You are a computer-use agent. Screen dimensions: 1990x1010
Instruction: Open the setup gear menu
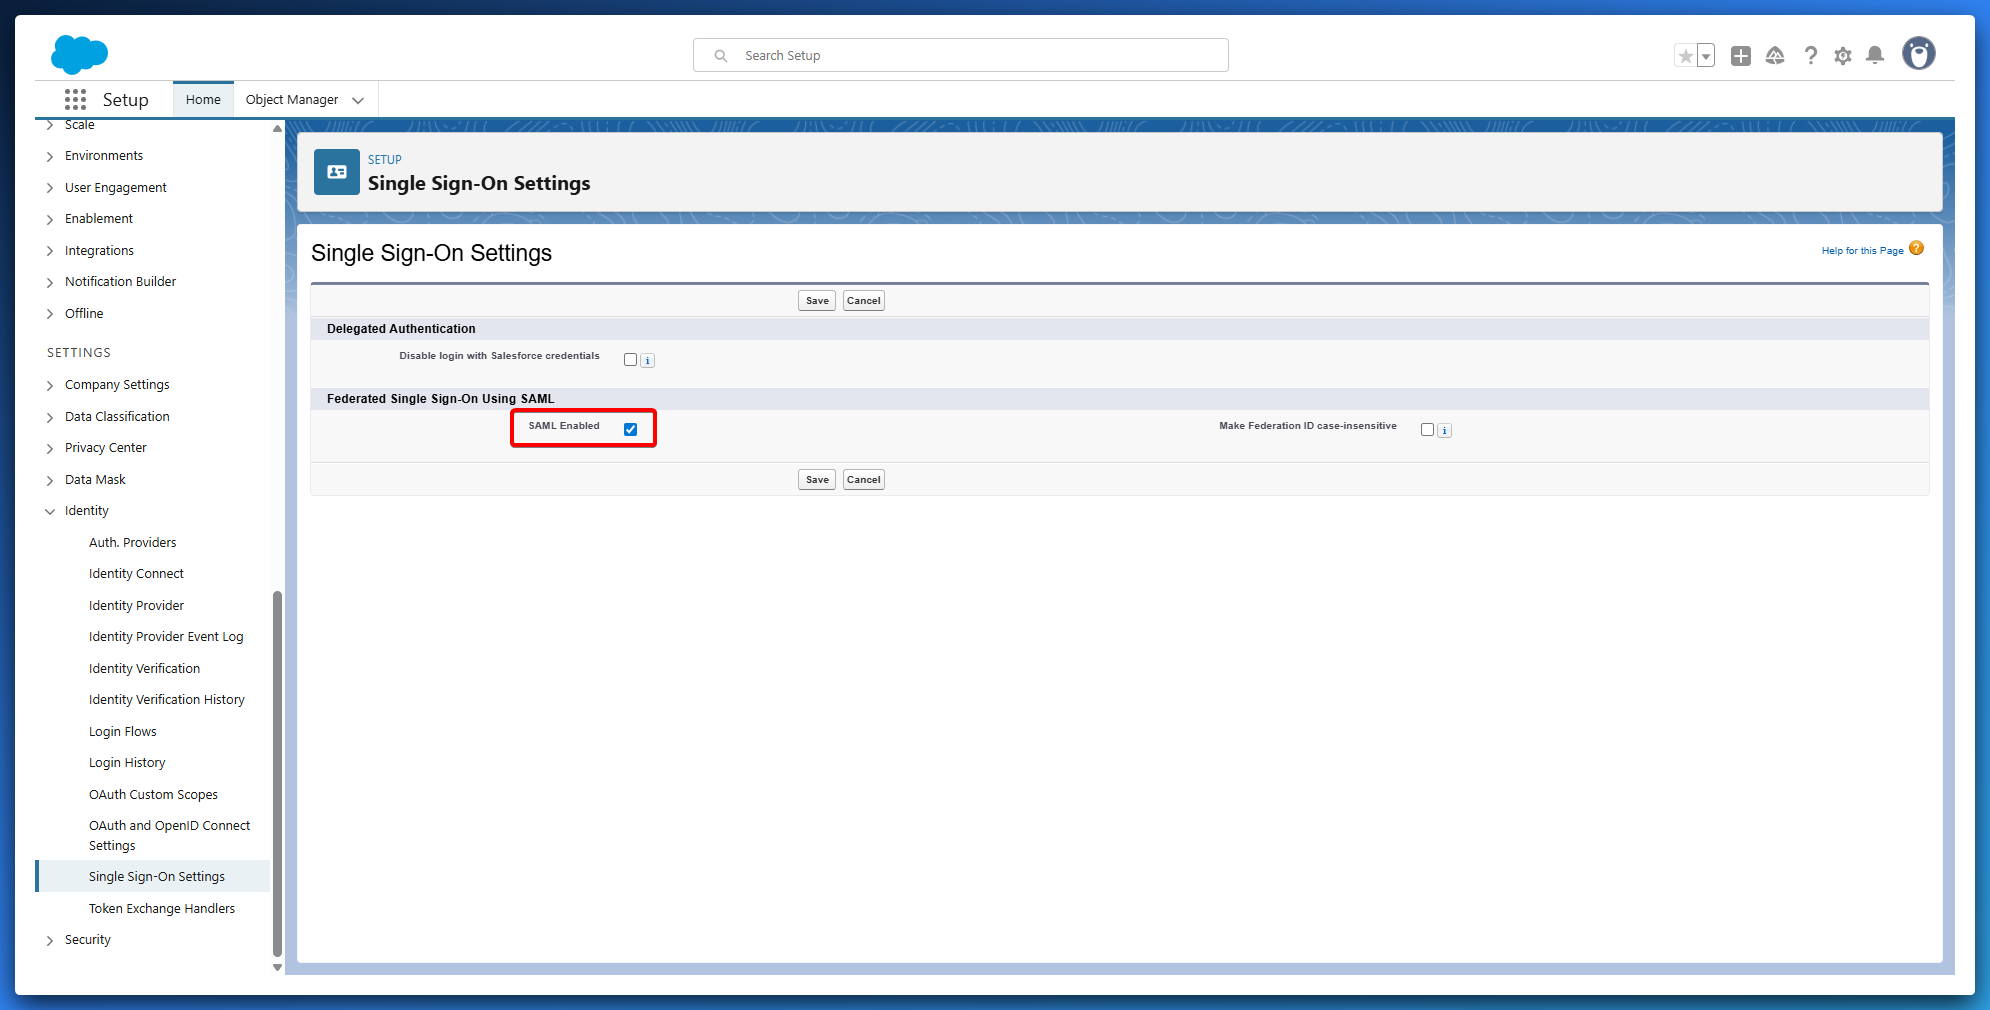(1843, 56)
